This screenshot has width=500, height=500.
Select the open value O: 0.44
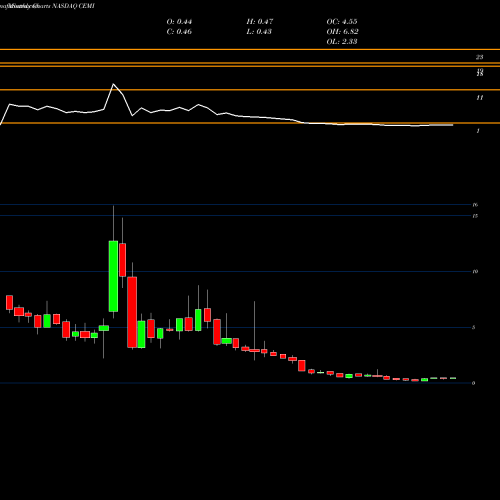pos(179,22)
